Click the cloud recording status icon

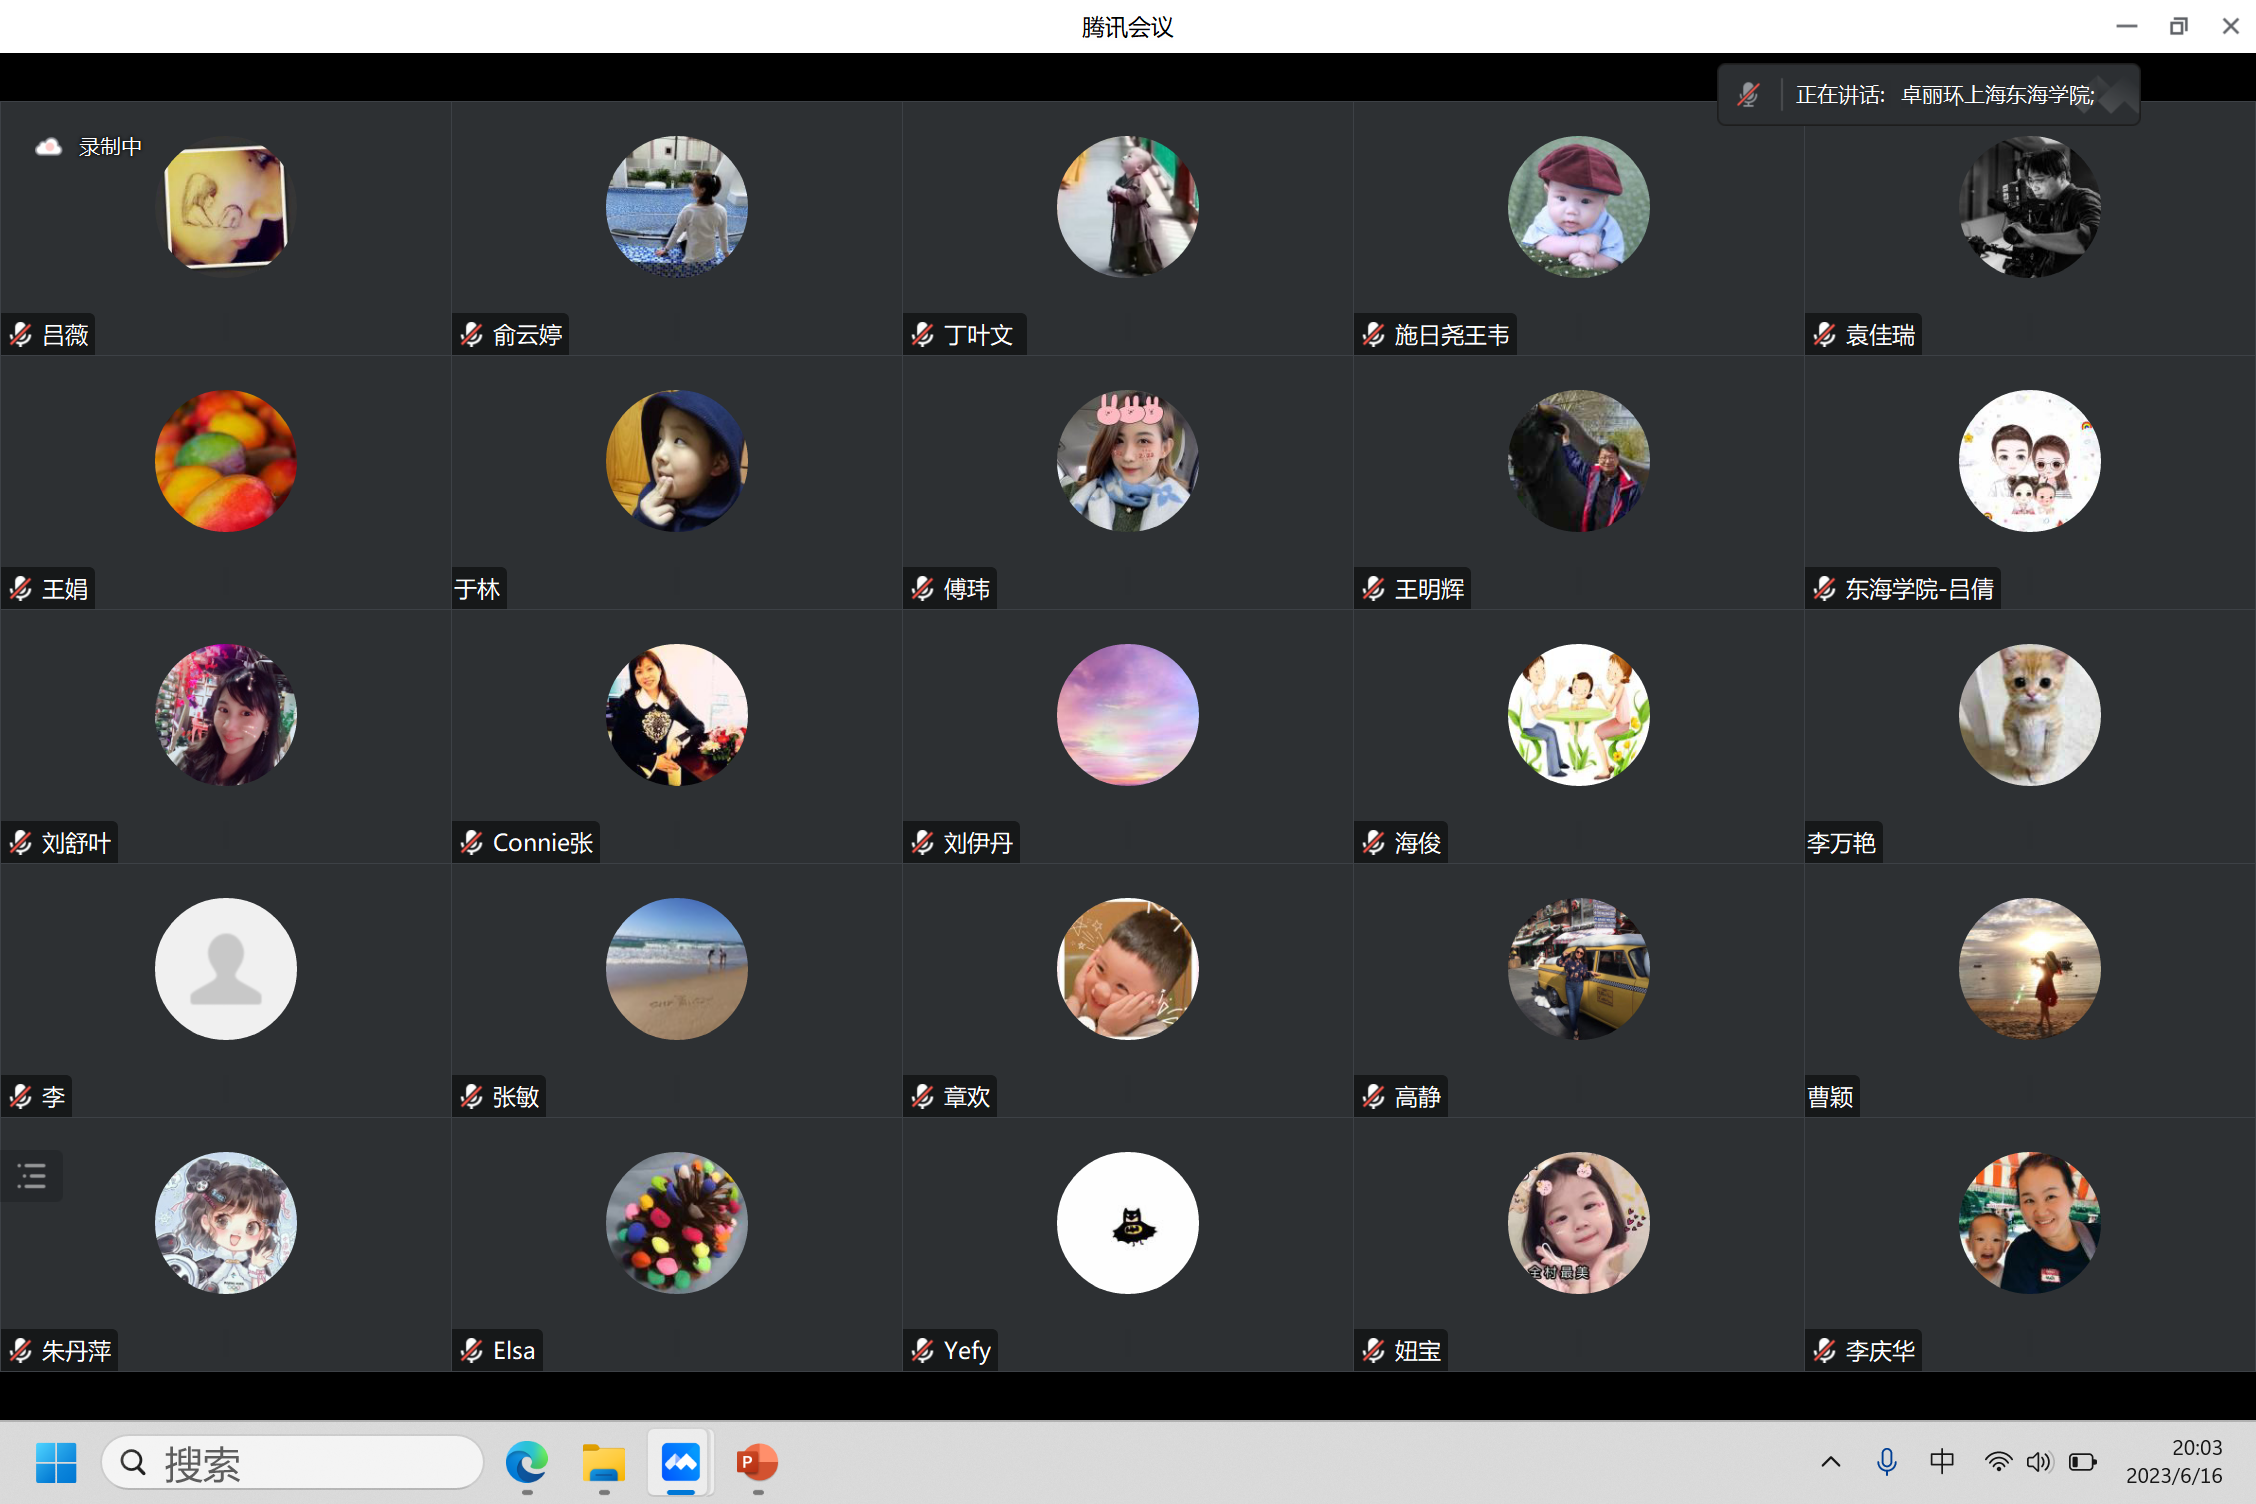[x=48, y=147]
